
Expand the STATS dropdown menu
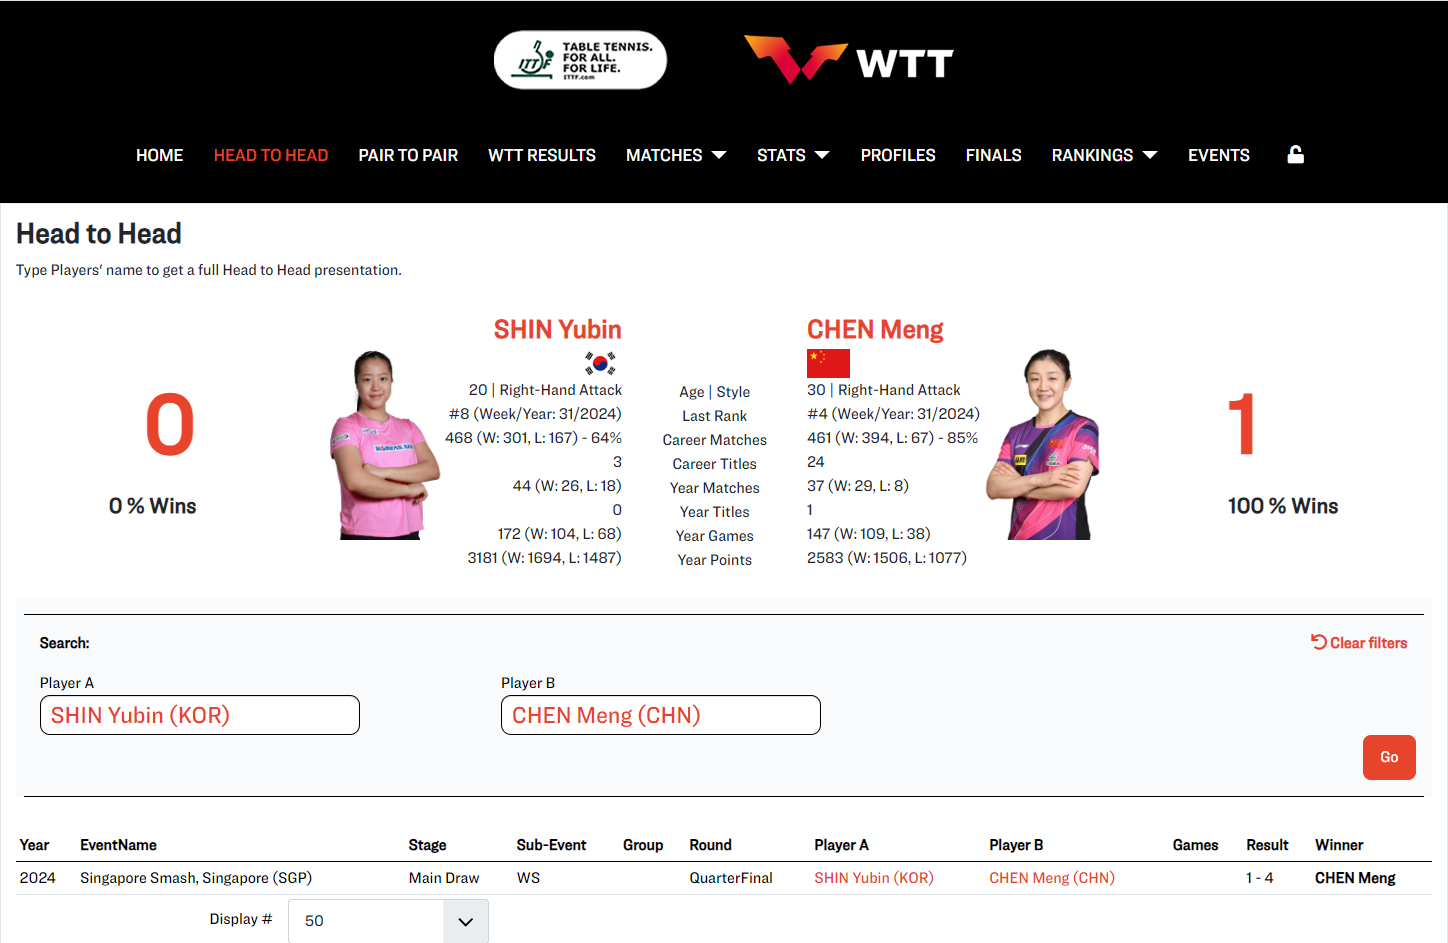[793, 155]
